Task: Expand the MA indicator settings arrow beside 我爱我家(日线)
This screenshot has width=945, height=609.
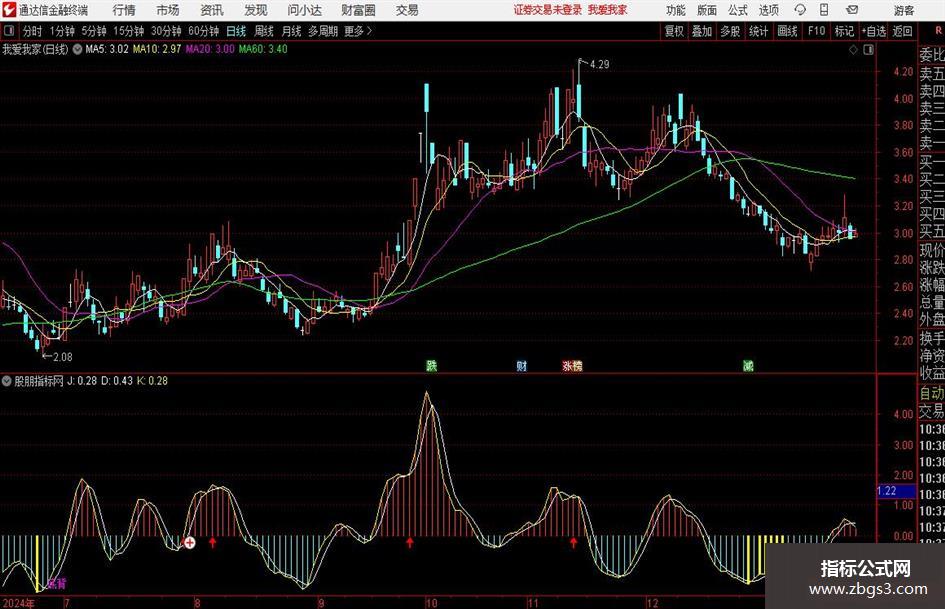Action: tap(77, 48)
